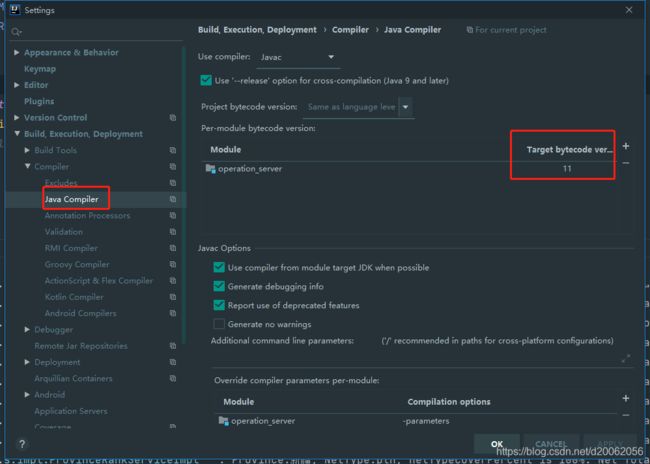
Task: Click the project-level icon next to Version Control
Action: tap(173, 118)
